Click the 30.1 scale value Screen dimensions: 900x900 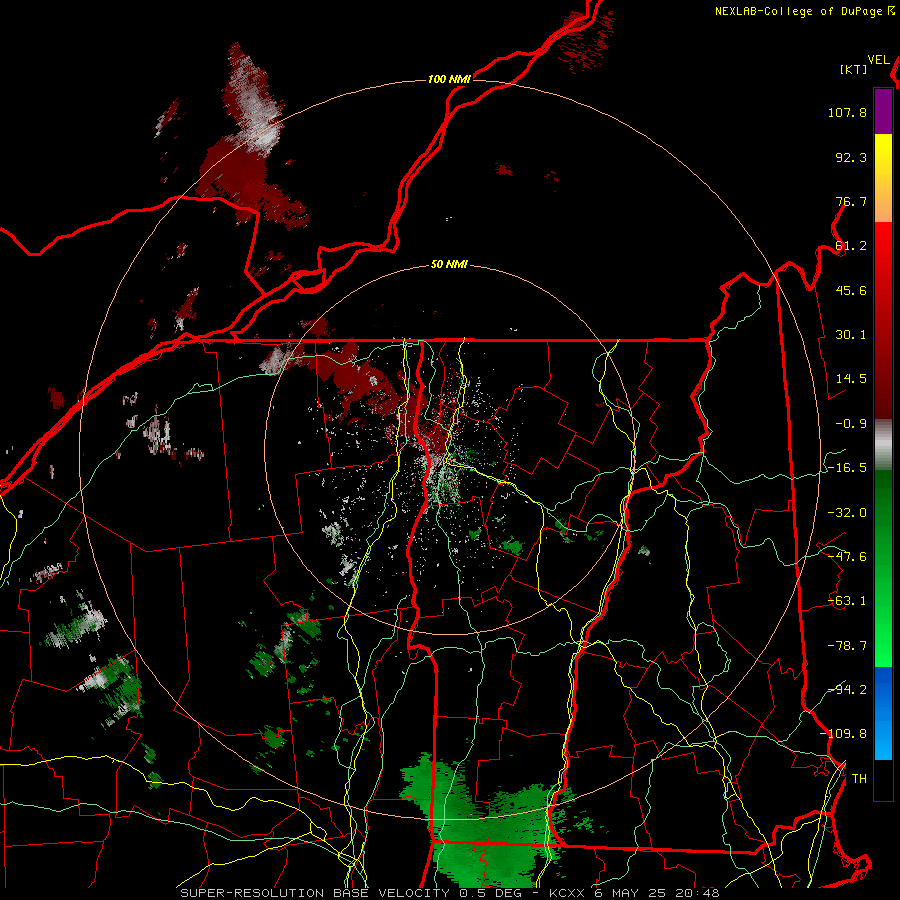click(x=851, y=335)
